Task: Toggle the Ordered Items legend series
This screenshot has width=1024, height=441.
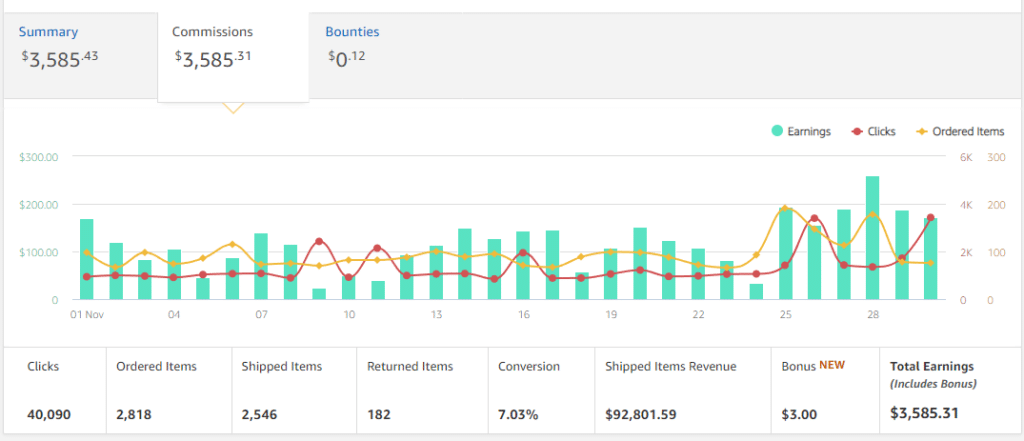Action: pos(960,131)
